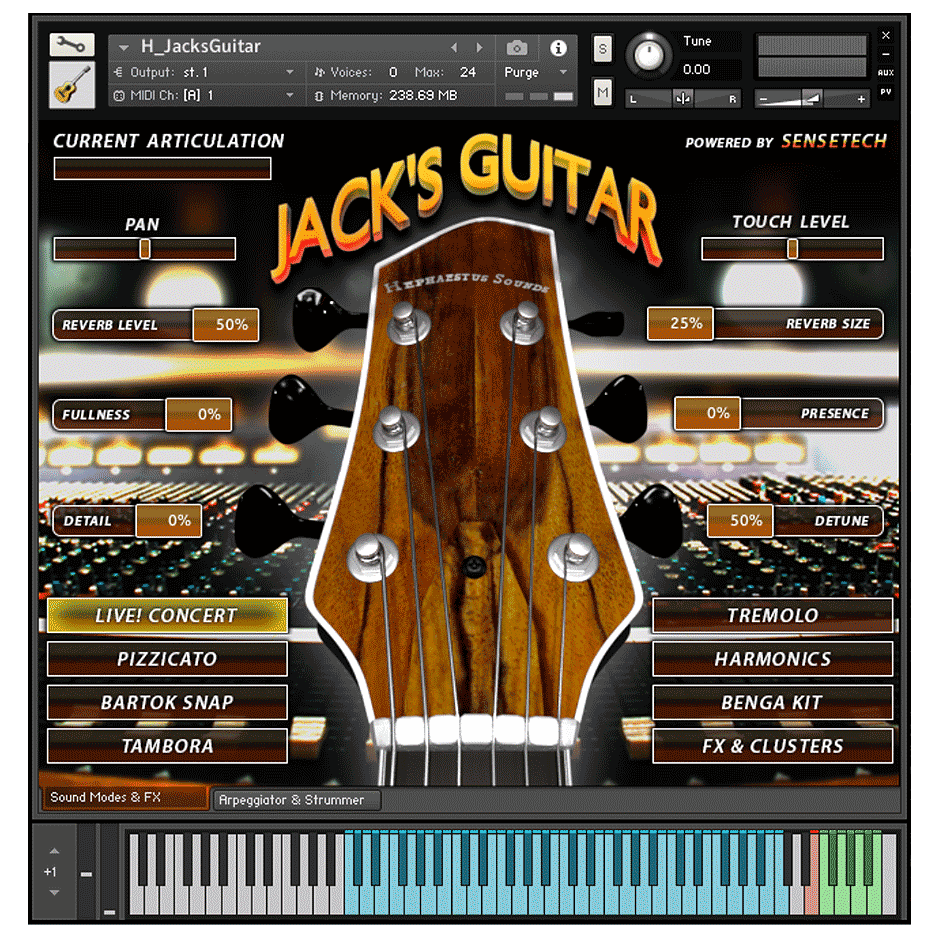Image resolution: width=938 pixels, height=938 pixels.
Task: Click the Current Articulation display field
Action: pos(162,169)
